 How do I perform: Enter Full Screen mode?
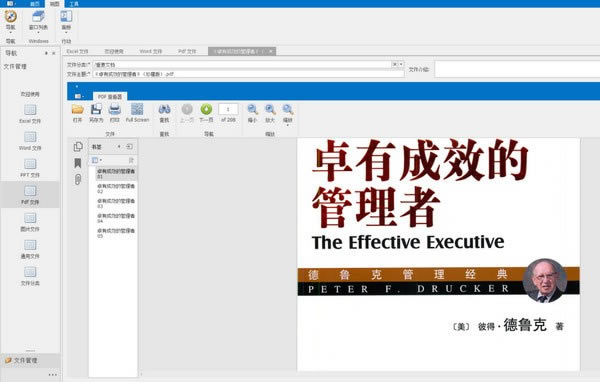coord(137,113)
